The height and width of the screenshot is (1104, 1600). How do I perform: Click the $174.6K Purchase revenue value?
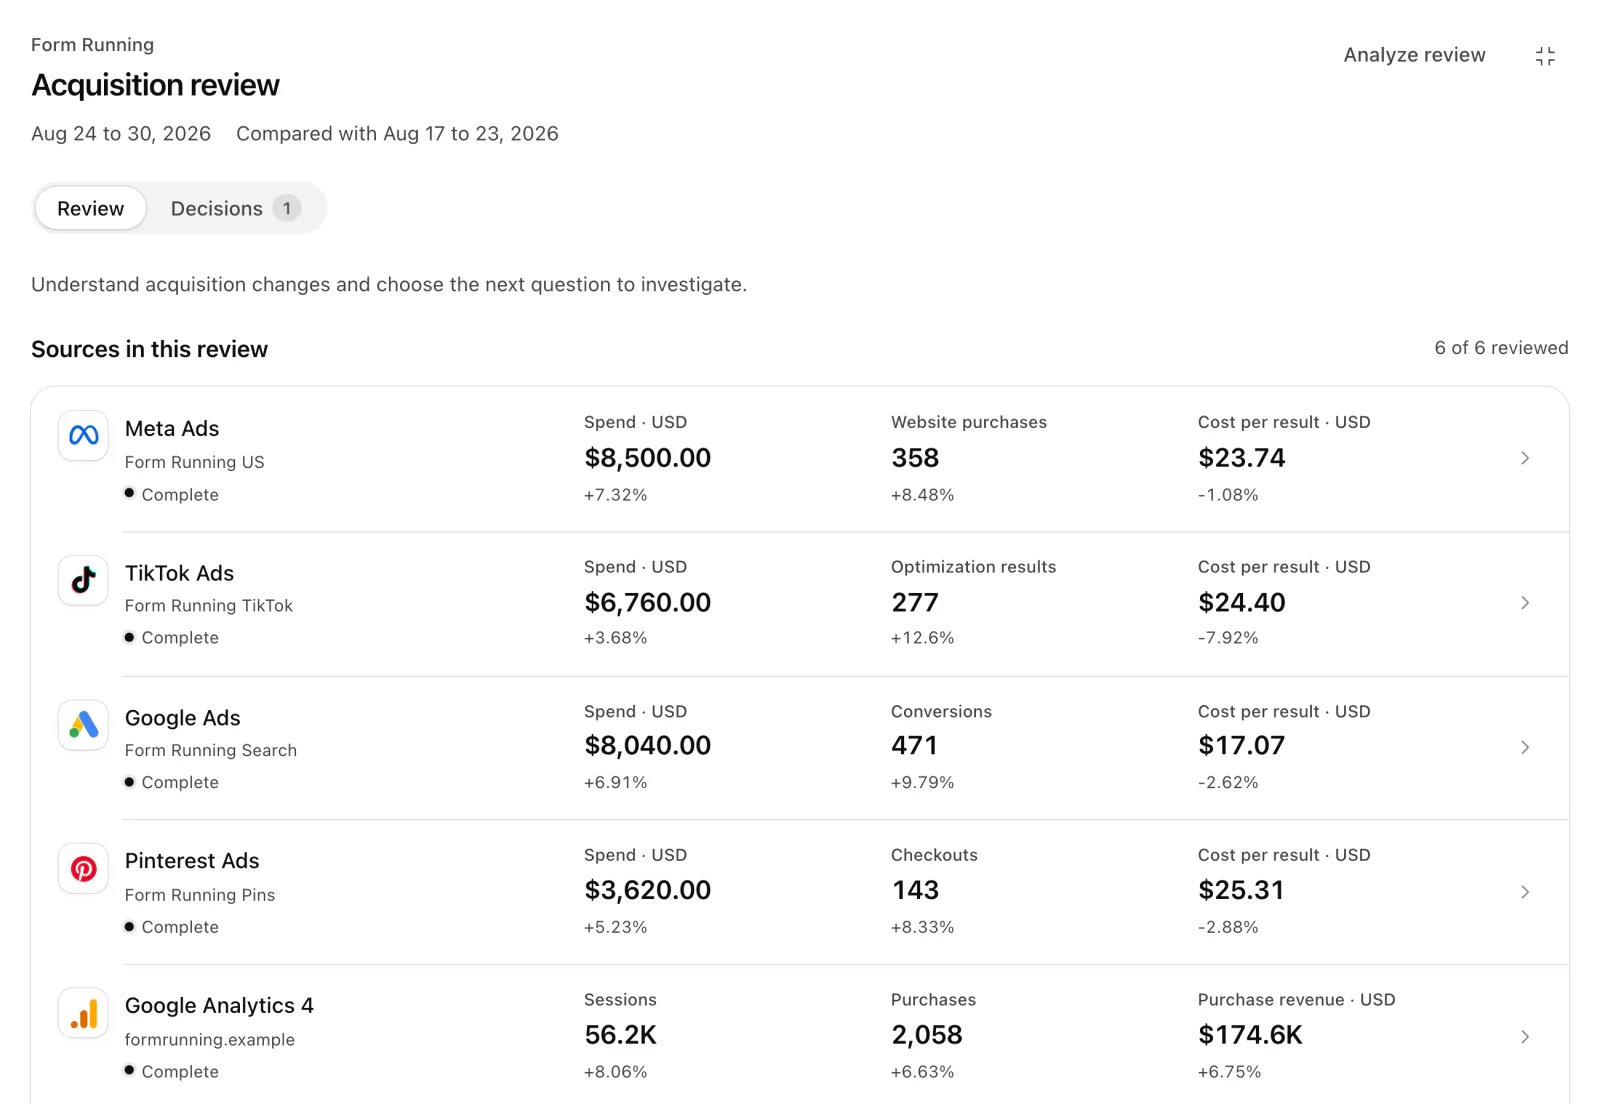click(x=1251, y=1035)
